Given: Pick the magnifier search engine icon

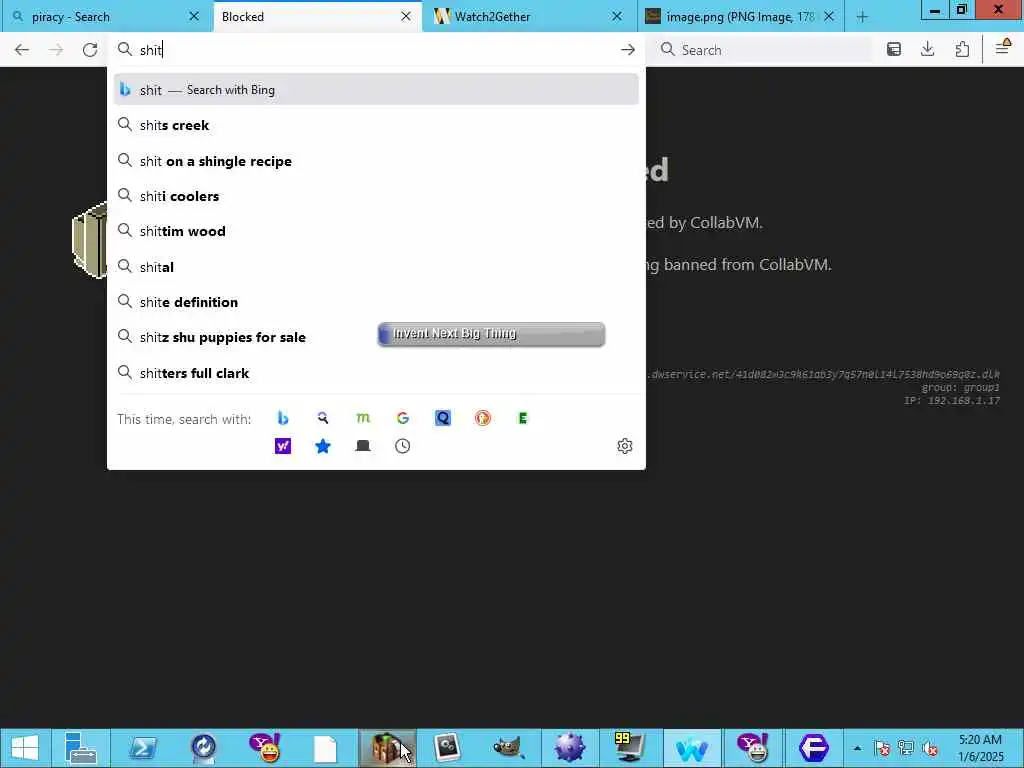Looking at the screenshot, I should click(x=323, y=418).
